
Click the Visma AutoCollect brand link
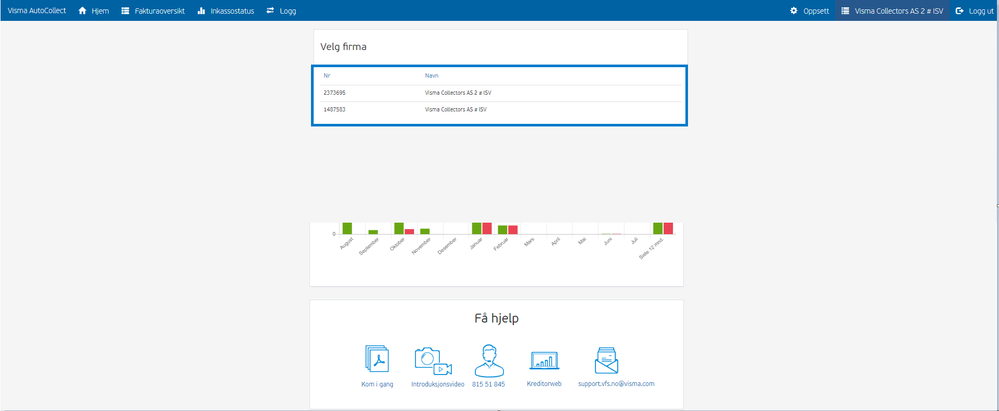[36, 11]
